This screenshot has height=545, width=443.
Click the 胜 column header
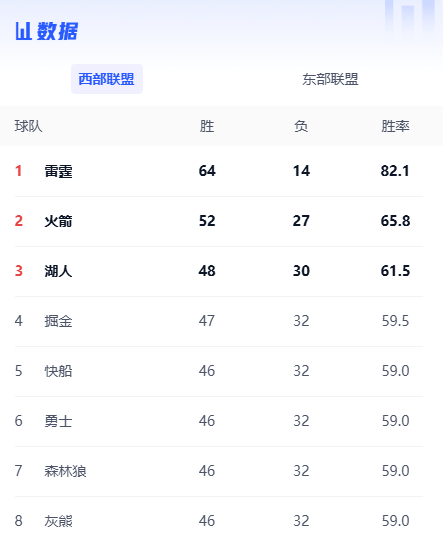(207, 126)
